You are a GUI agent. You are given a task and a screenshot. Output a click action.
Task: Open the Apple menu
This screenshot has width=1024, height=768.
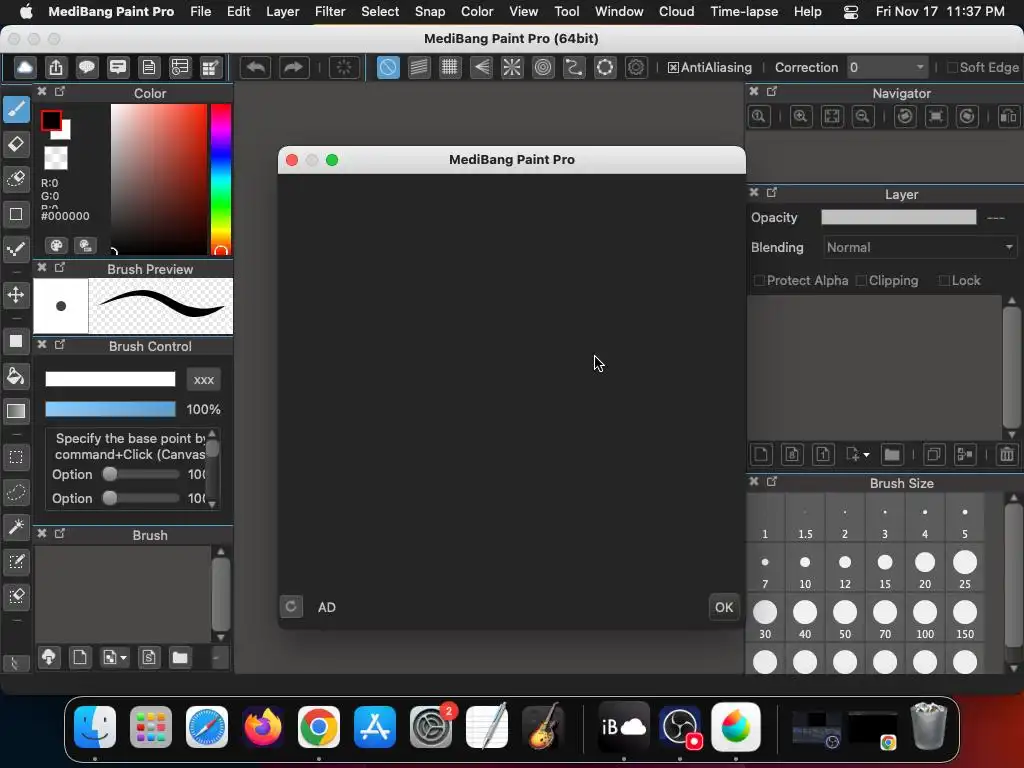point(26,11)
